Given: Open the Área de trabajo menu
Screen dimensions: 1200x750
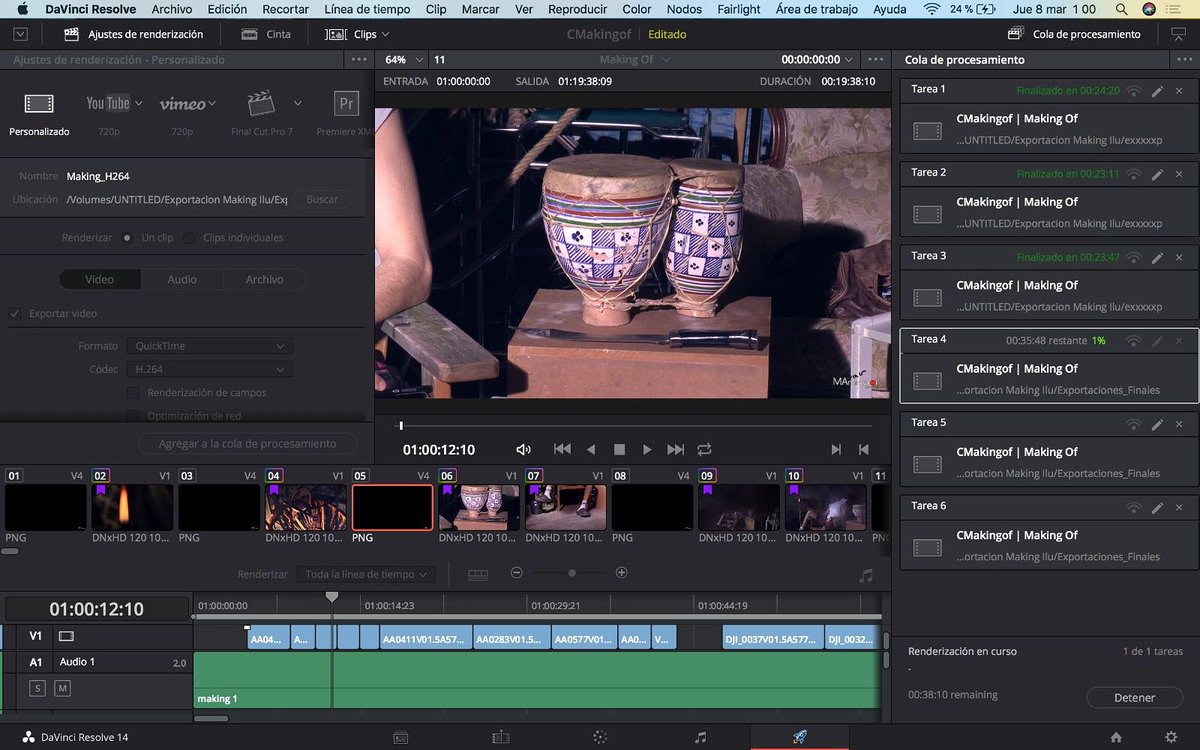Looking at the screenshot, I should (816, 9).
